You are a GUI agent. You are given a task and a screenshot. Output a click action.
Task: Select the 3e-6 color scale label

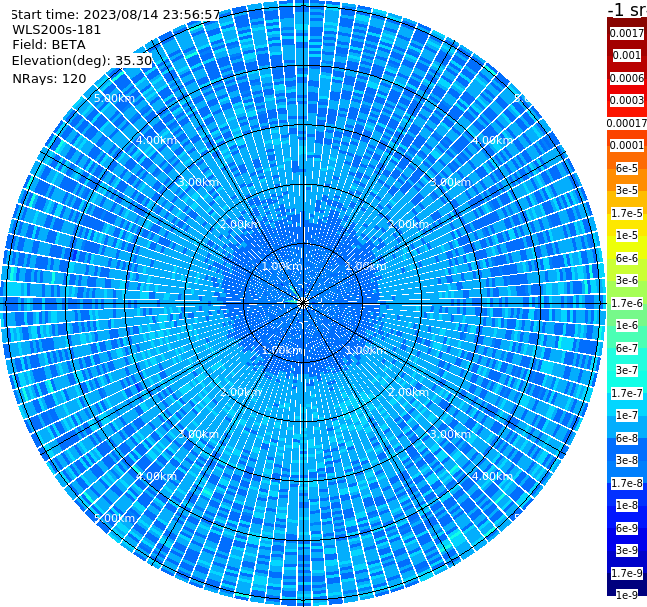click(627, 280)
